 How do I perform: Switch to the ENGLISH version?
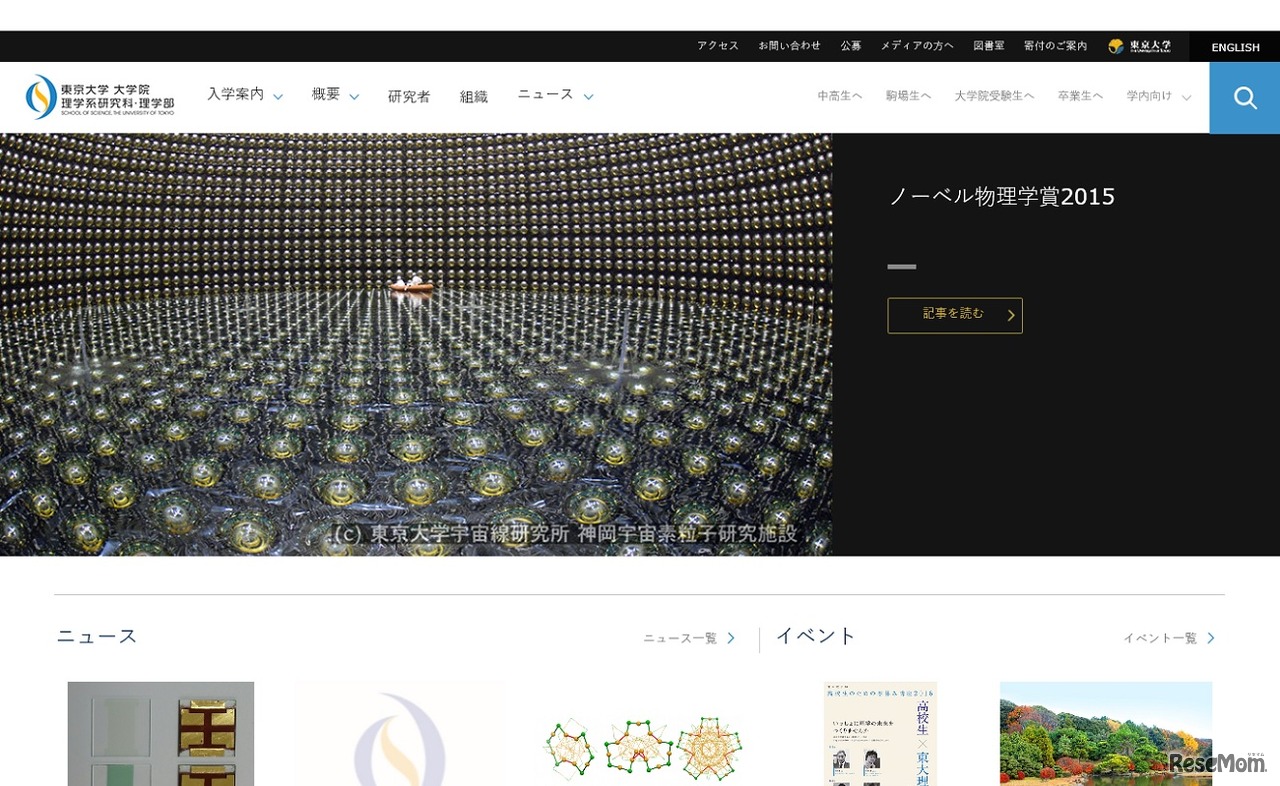point(1234,47)
